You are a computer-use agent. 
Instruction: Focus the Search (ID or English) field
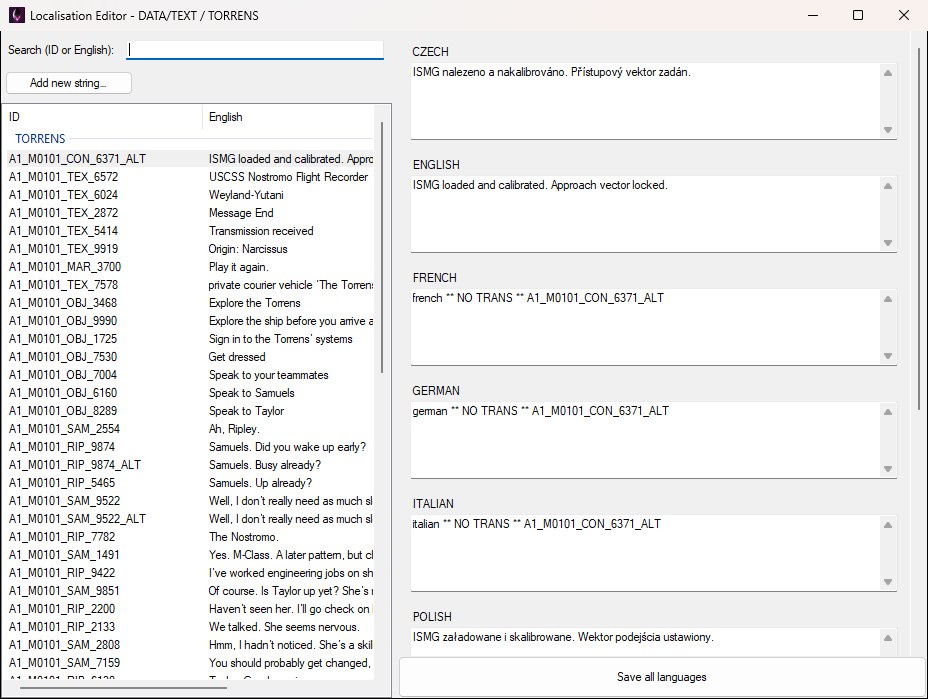pyautogui.click(x=255, y=50)
